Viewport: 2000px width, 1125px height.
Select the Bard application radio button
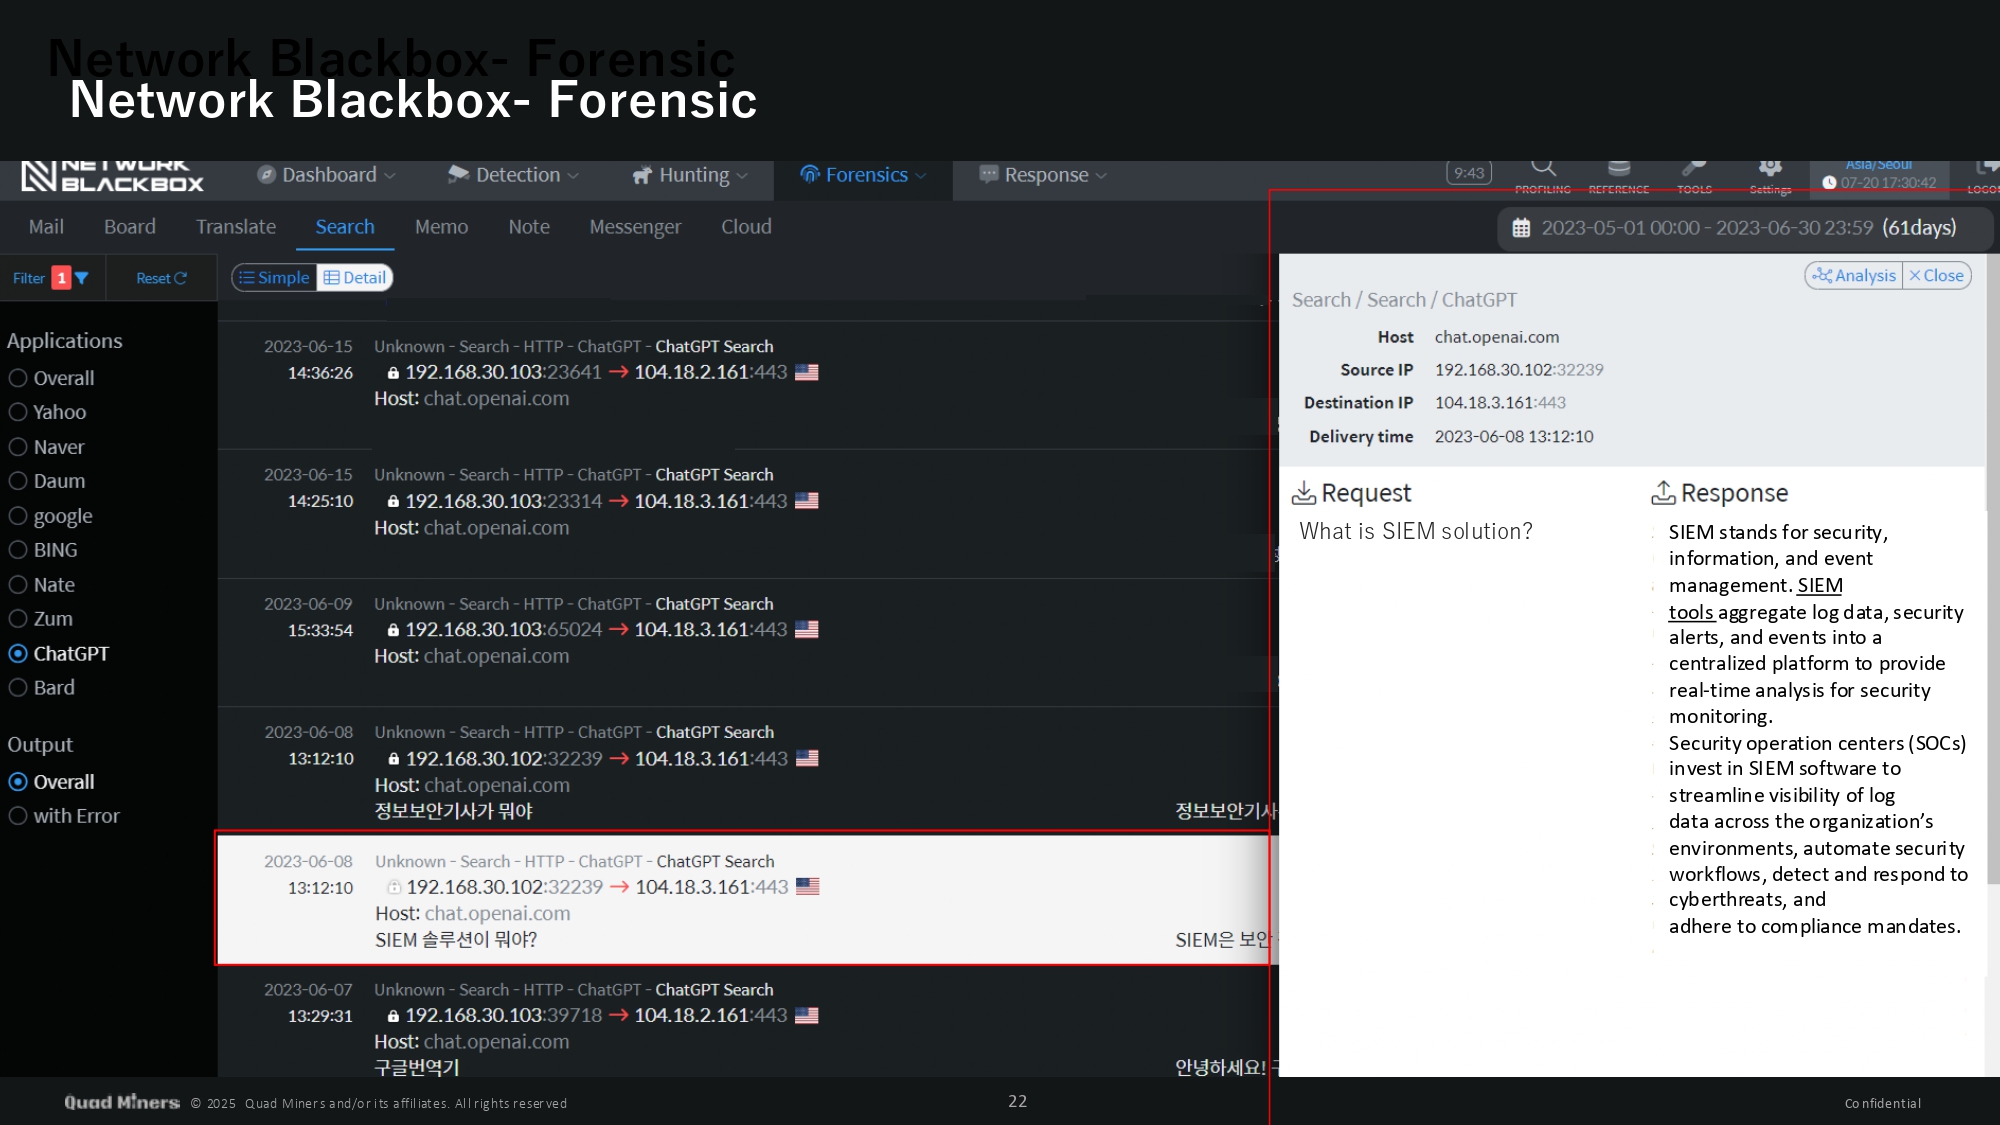click(18, 688)
